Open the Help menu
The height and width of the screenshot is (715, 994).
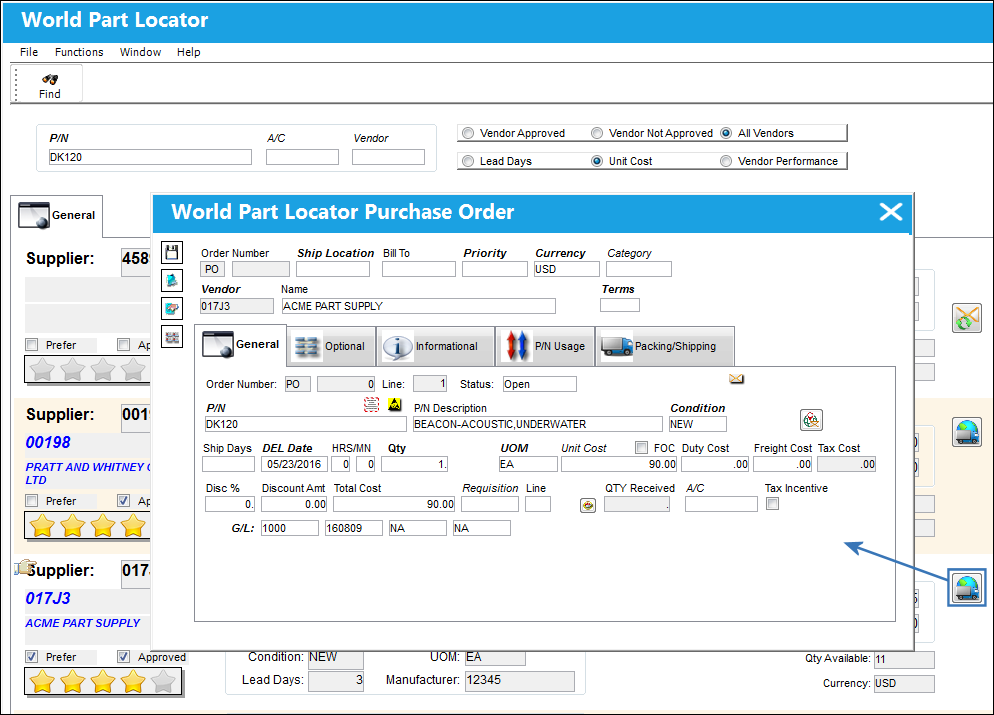188,52
